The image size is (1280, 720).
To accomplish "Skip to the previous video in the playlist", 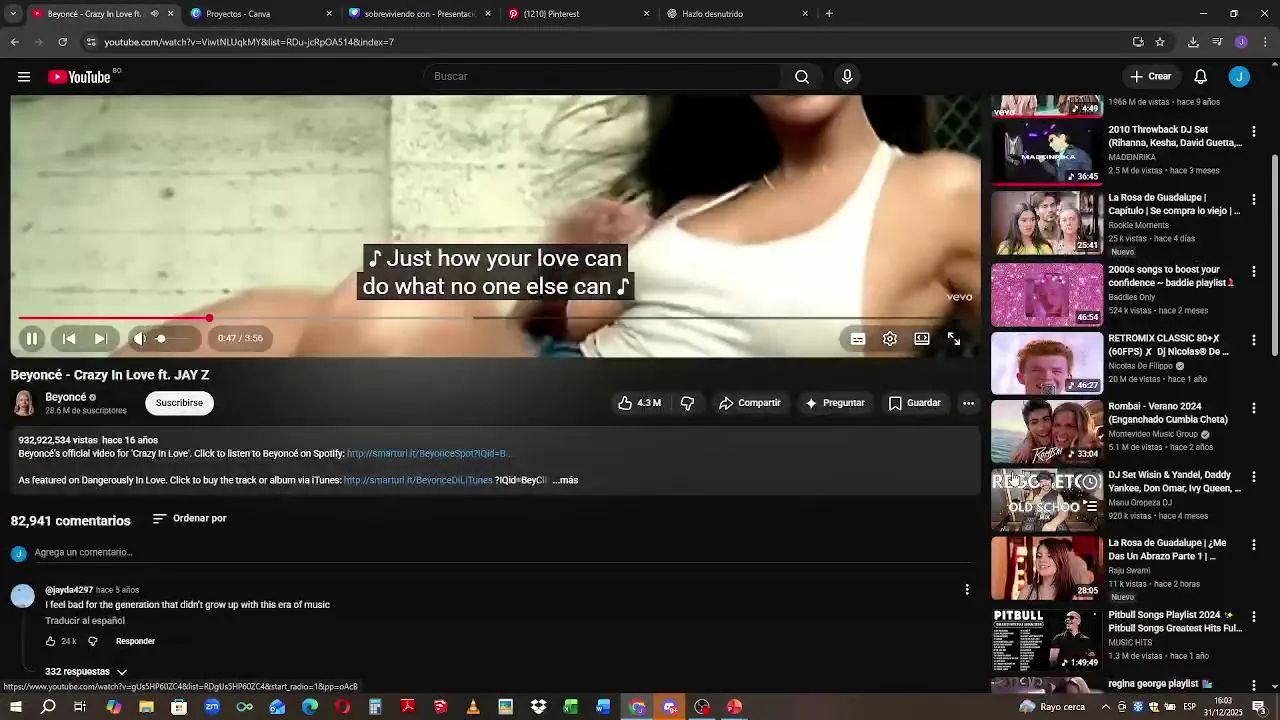I will [69, 339].
